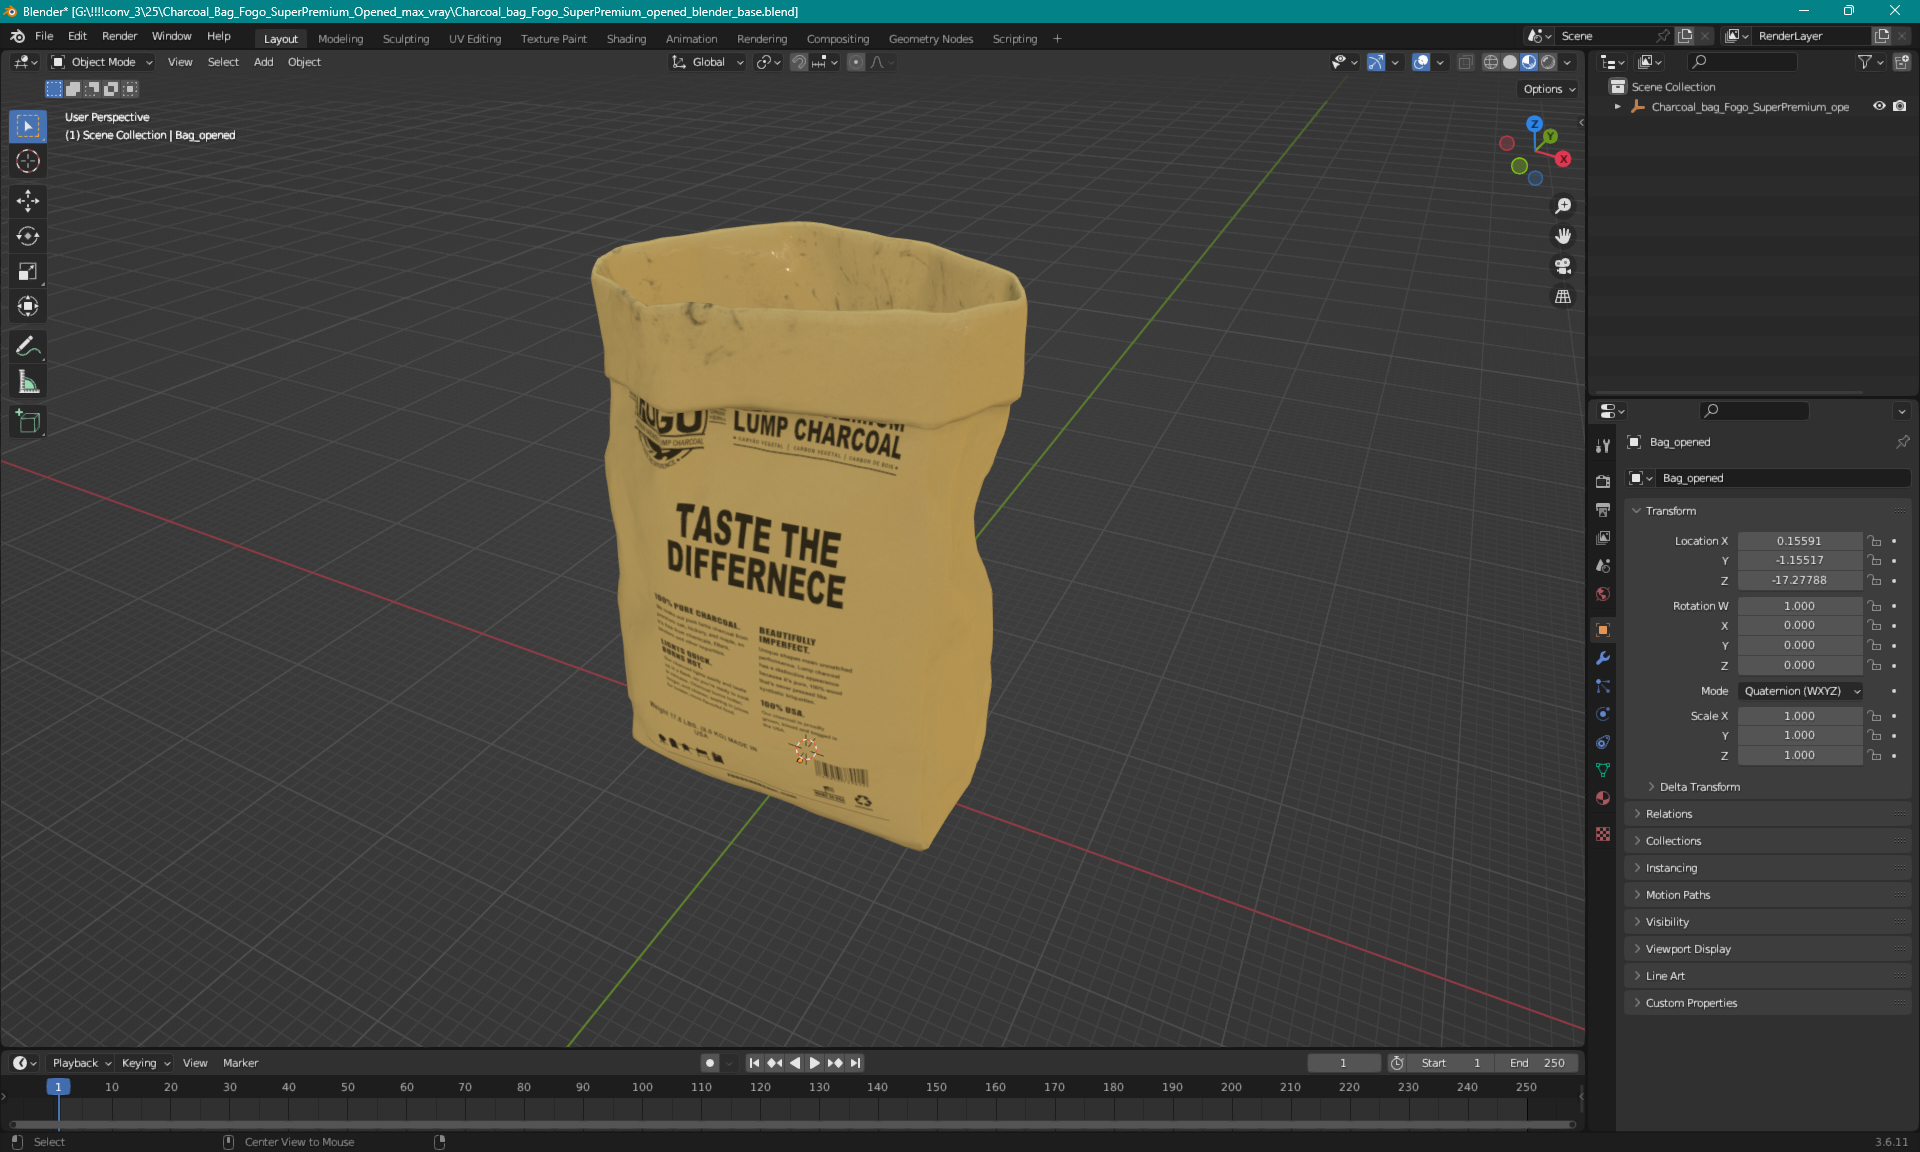Image resolution: width=1920 pixels, height=1152 pixels.
Task: Click the Zoom viewport magnifier icon
Action: coord(1563,206)
